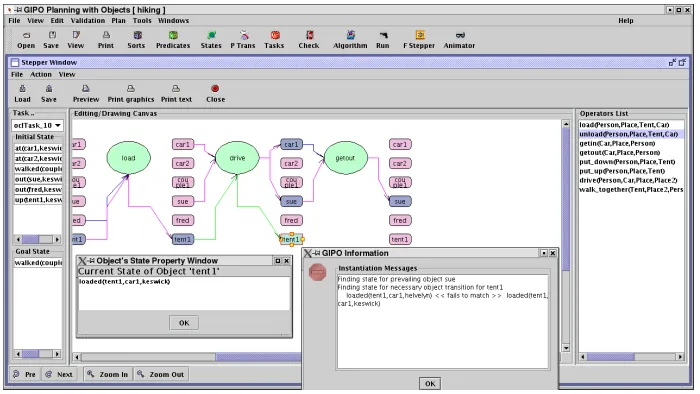Click the Zoom In button

tap(107, 374)
